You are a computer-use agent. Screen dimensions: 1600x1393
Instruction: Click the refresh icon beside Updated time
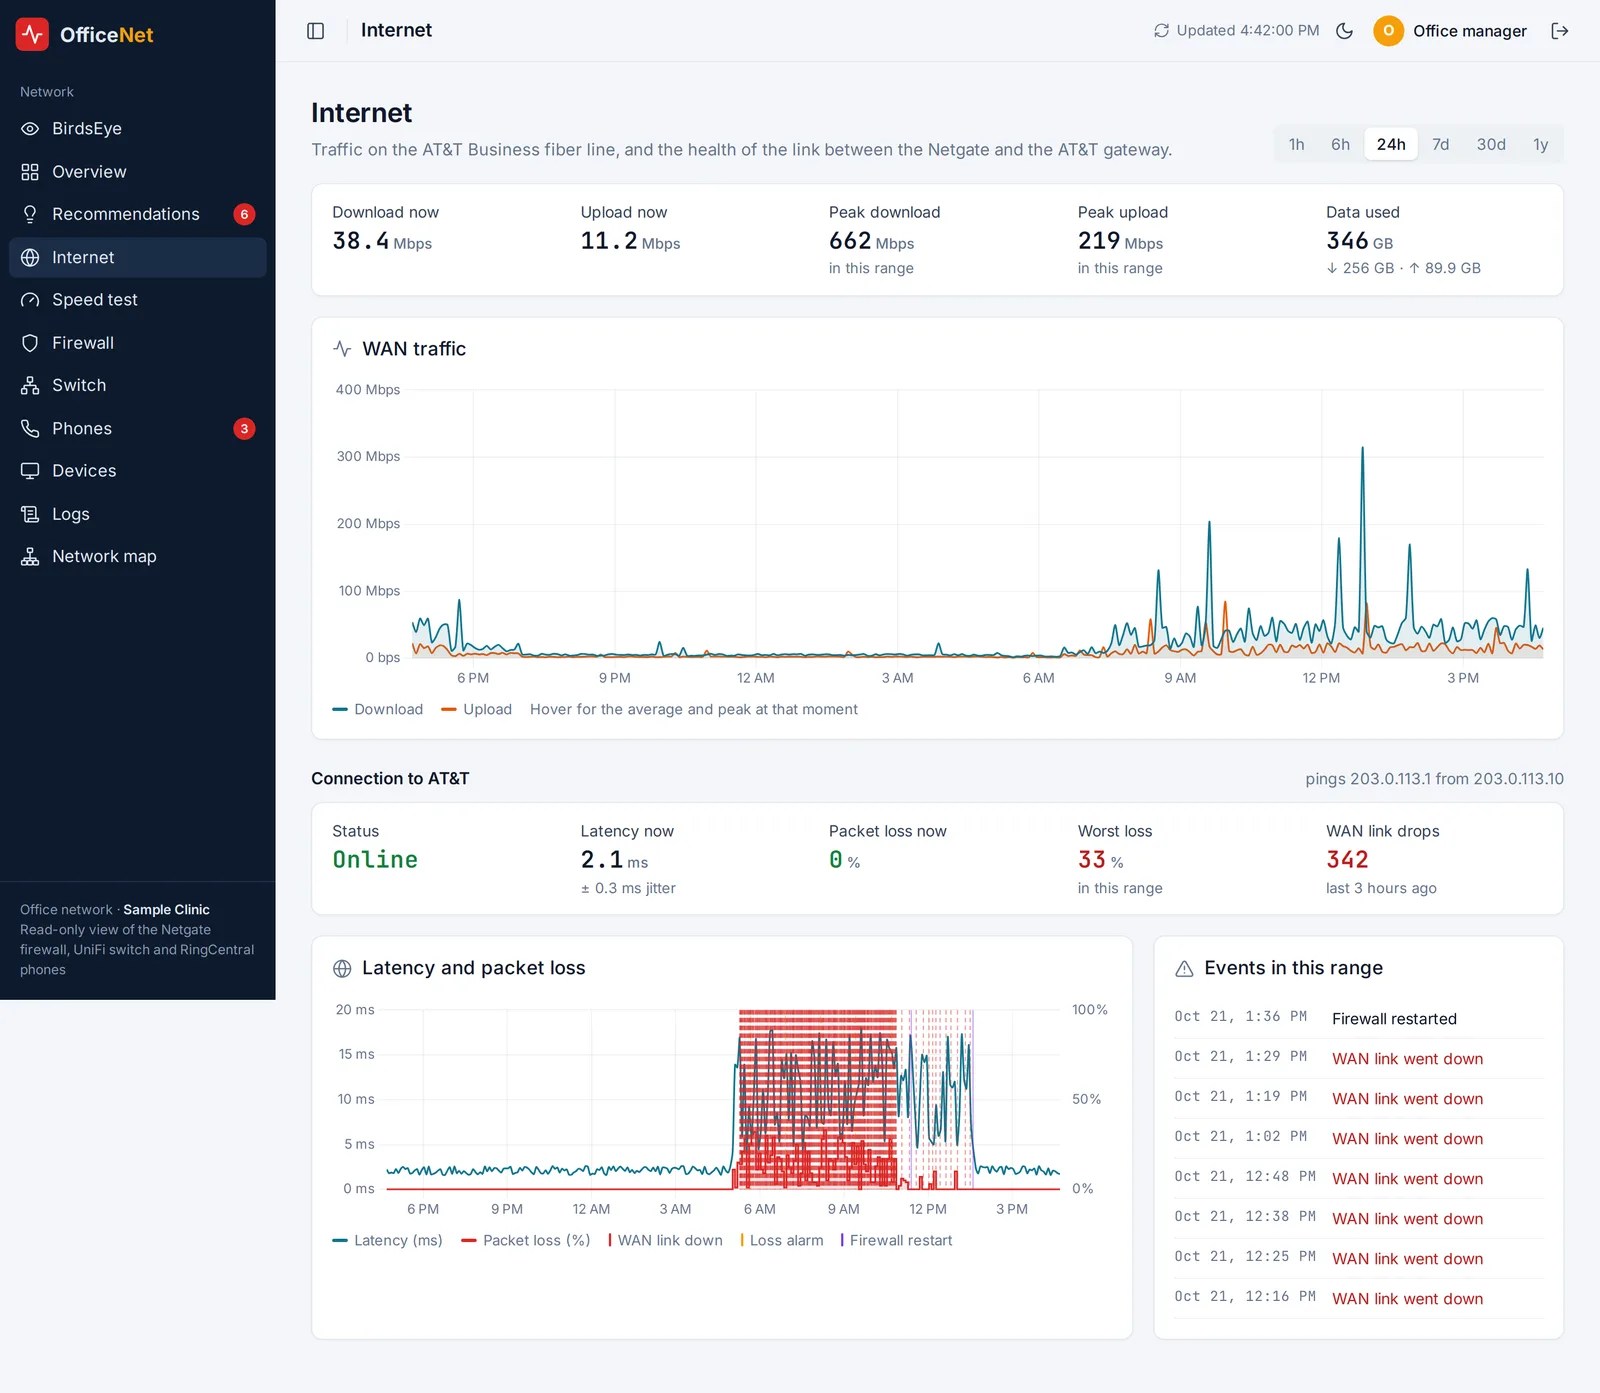(1161, 31)
